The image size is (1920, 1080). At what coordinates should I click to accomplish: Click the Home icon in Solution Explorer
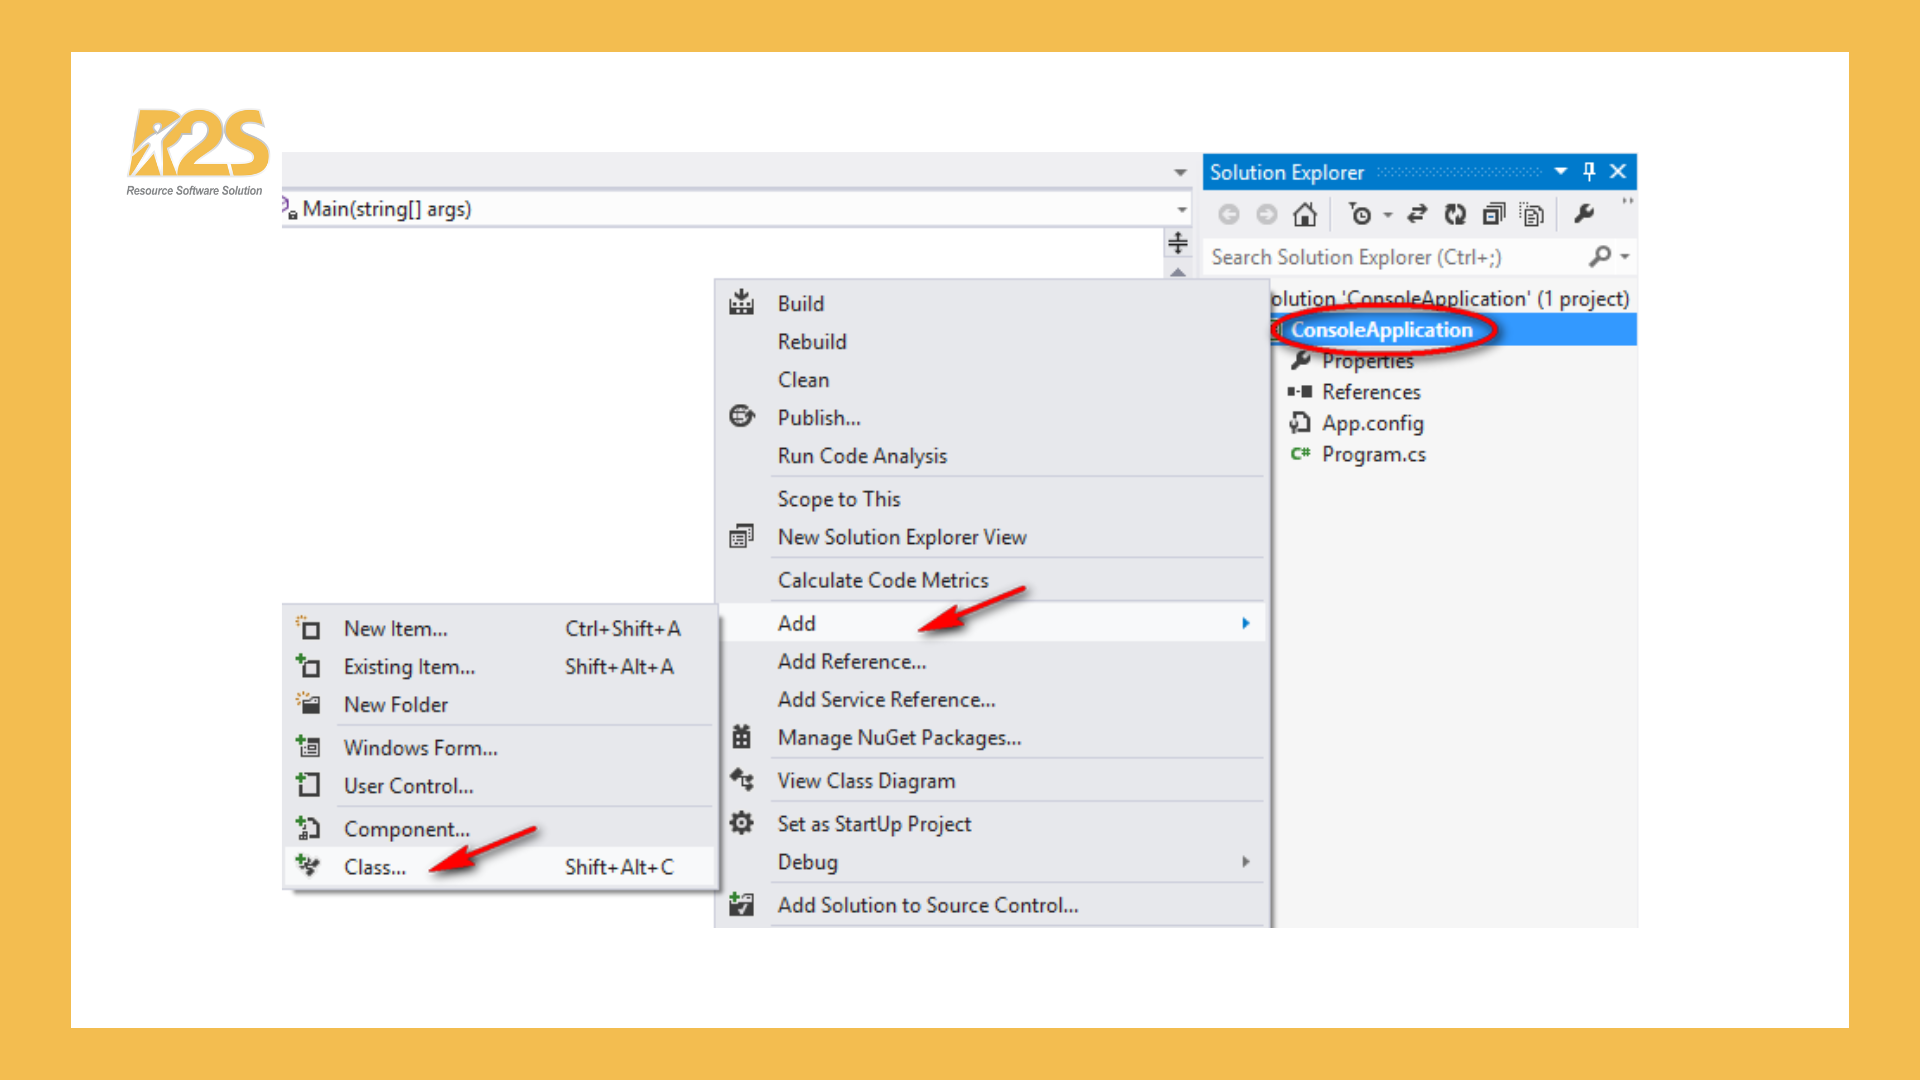tap(1304, 214)
